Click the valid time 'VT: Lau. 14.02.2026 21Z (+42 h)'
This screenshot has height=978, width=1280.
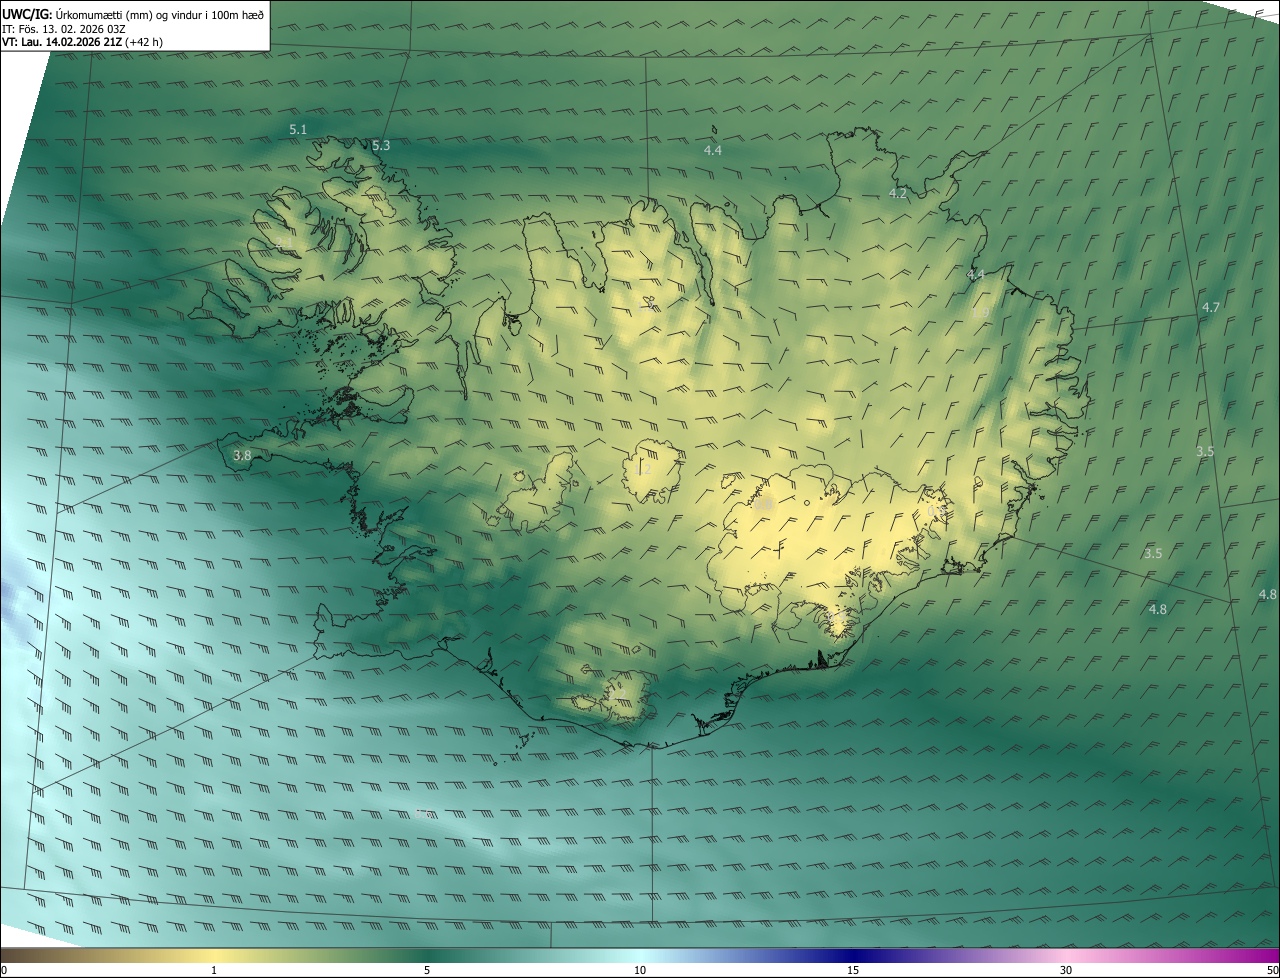[x=83, y=42]
